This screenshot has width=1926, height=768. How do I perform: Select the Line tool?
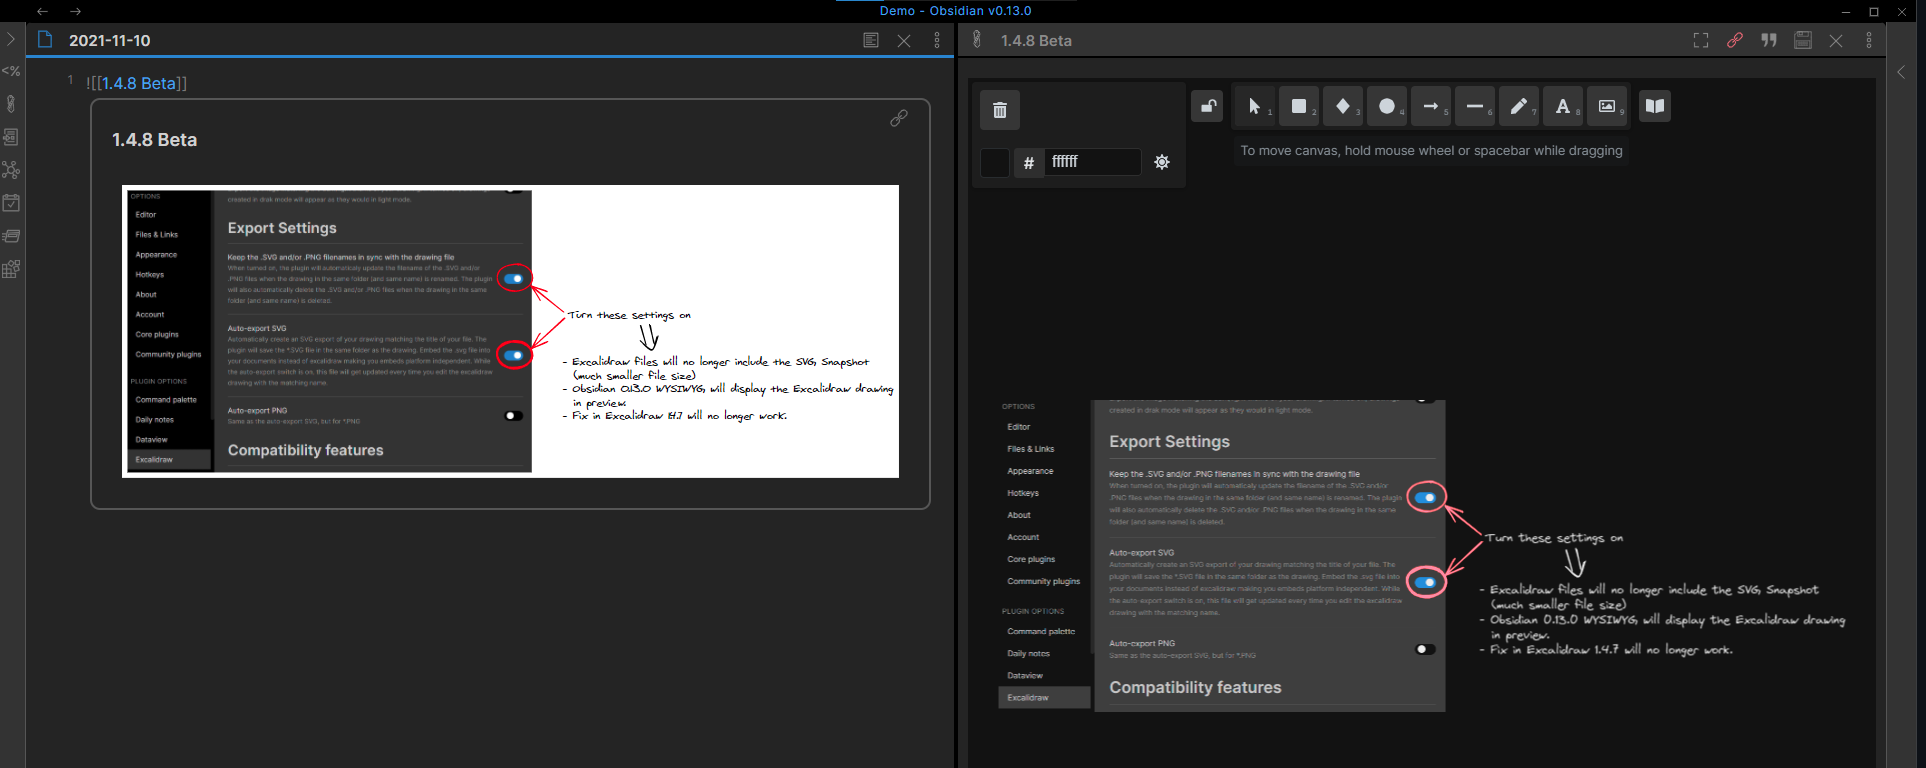click(x=1475, y=106)
